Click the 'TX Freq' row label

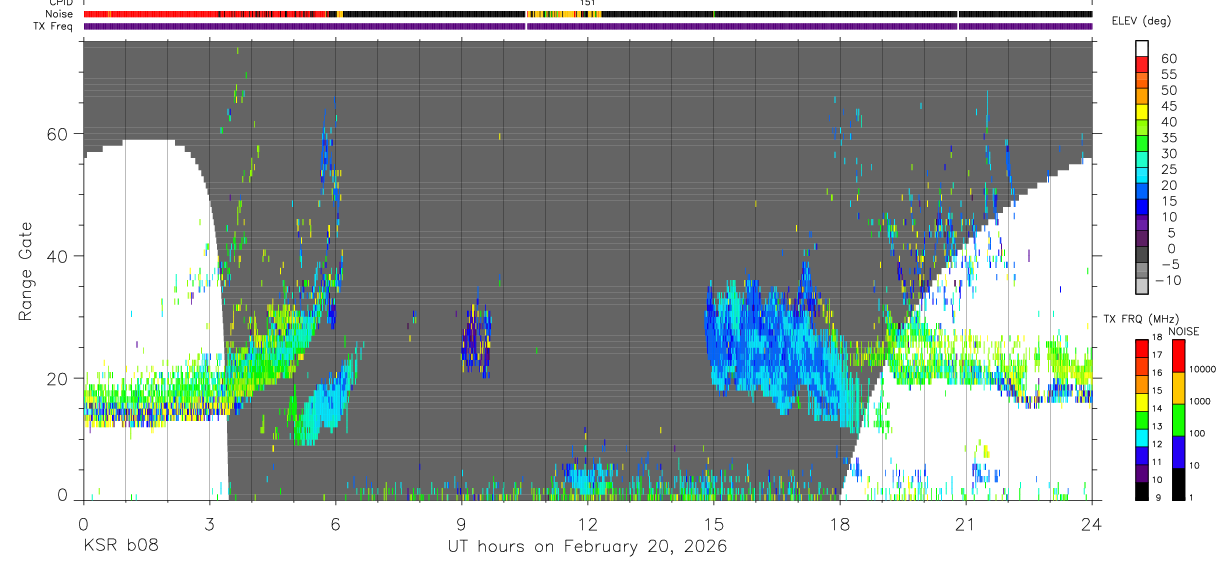click(54, 25)
